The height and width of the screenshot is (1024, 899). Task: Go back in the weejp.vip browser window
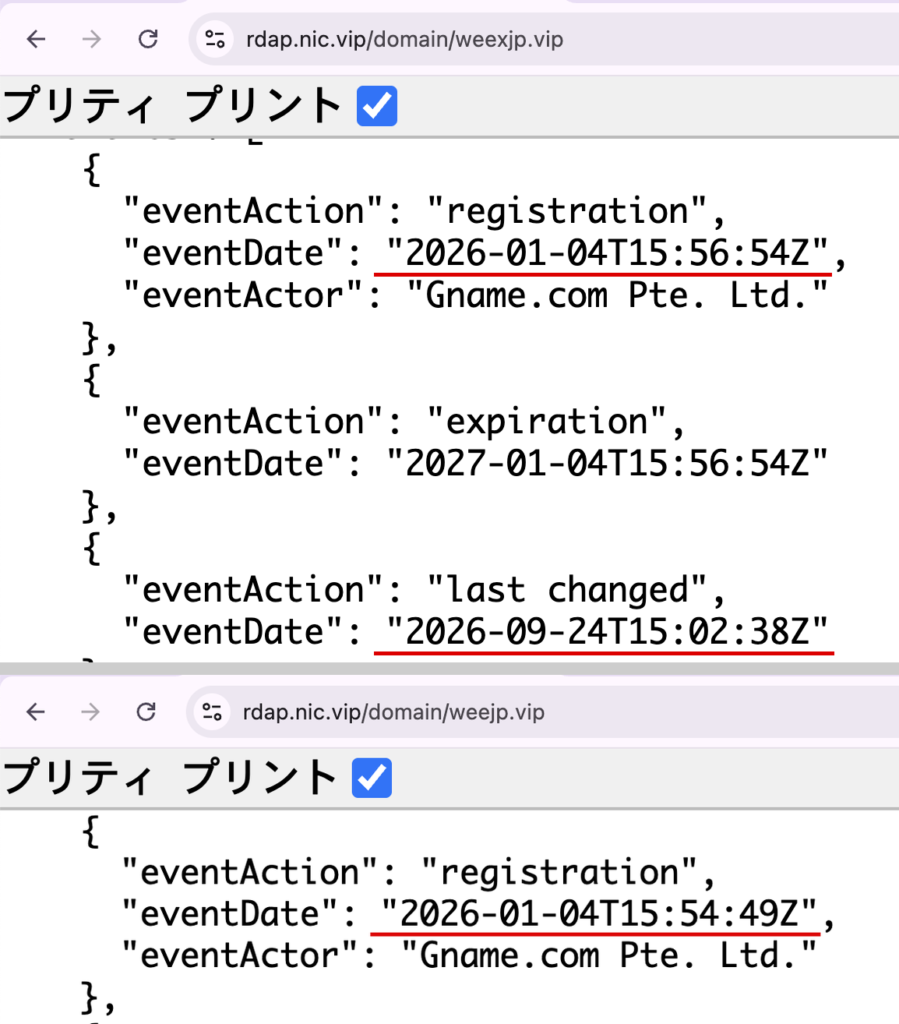click(36, 711)
